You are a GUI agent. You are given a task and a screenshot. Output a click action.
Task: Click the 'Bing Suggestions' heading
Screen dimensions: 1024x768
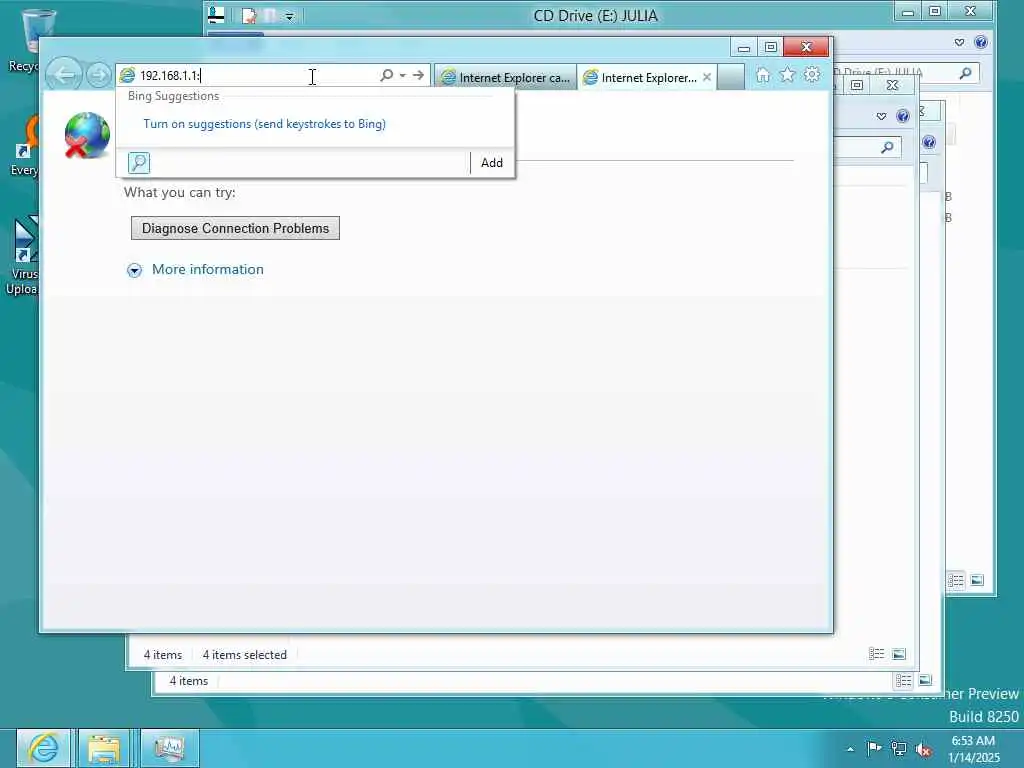pyautogui.click(x=174, y=96)
